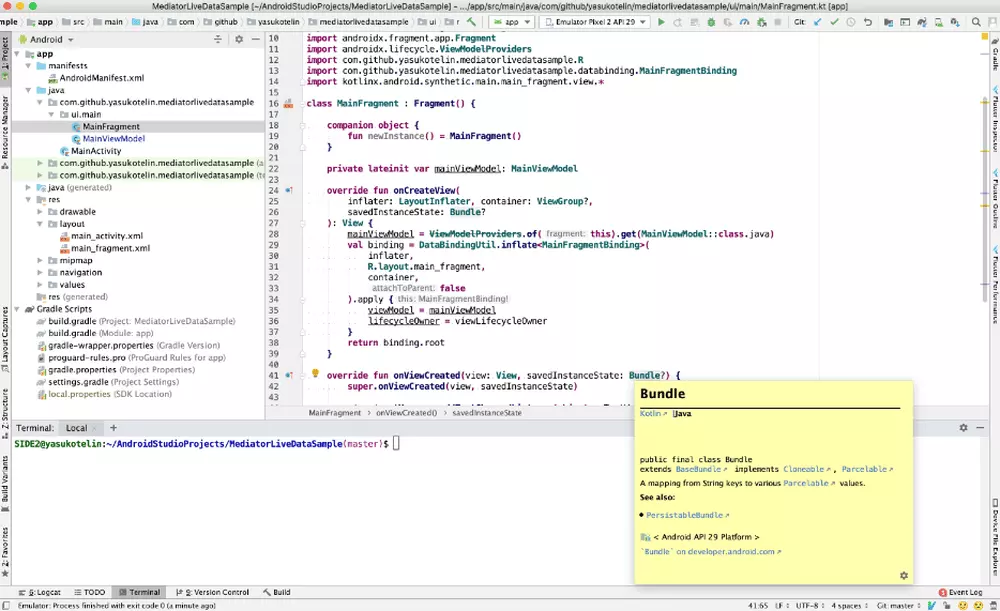Collapse the manifests folder
Screen dimensions: 1000x611
tap(28, 66)
